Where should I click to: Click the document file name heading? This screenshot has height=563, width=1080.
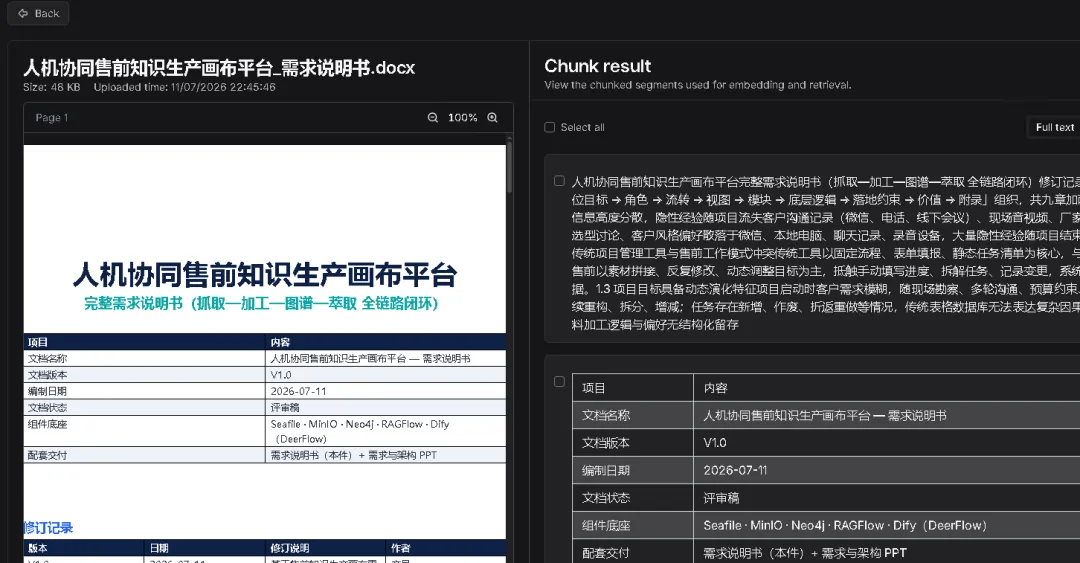tap(219, 68)
